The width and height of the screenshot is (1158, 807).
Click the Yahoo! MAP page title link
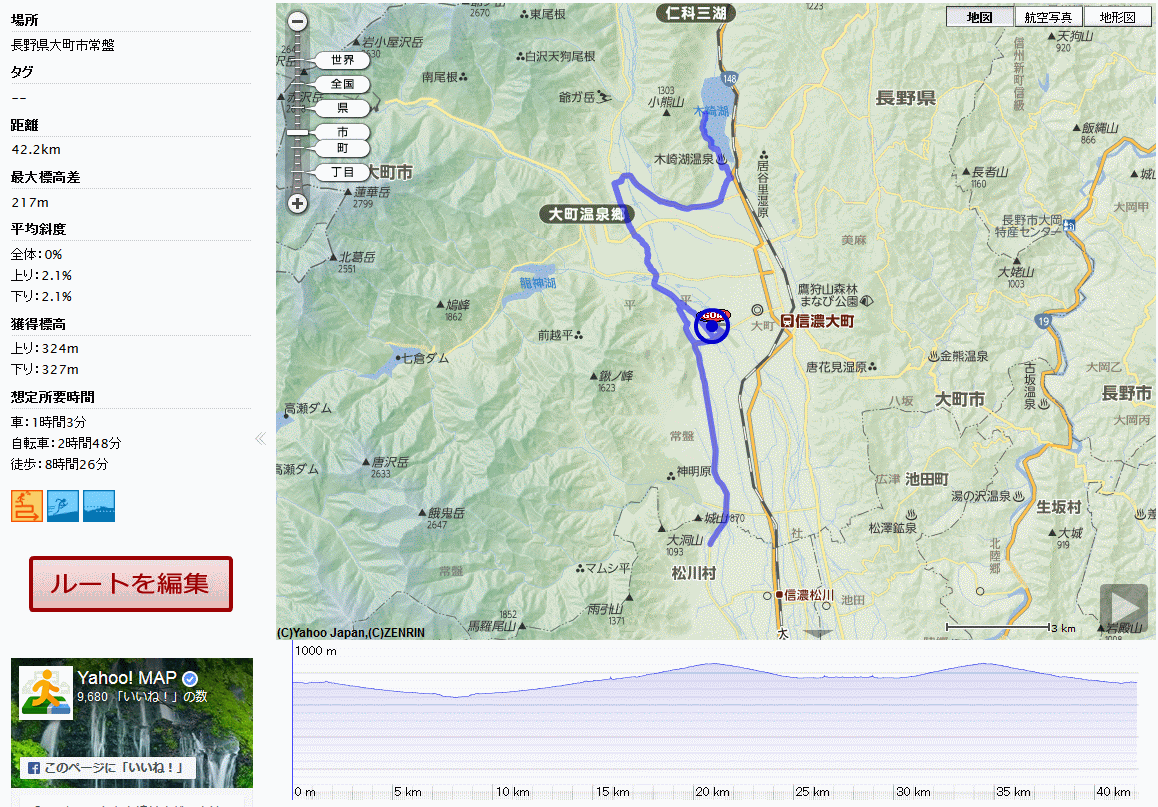[x=127, y=679]
